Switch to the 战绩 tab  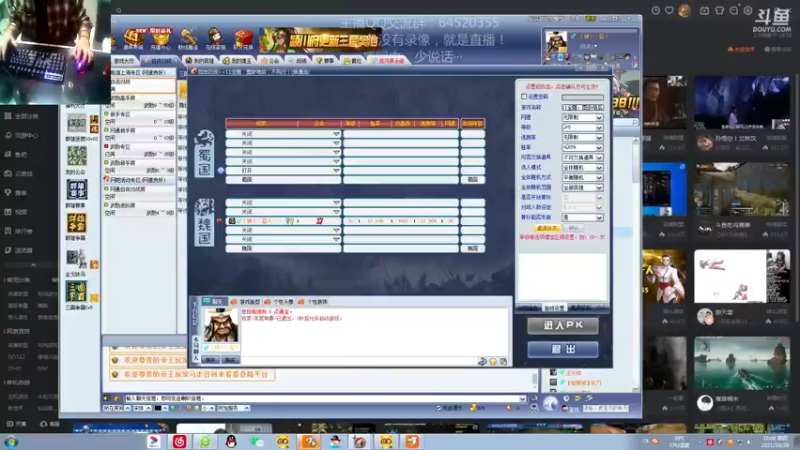pyautogui.click(x=298, y=61)
